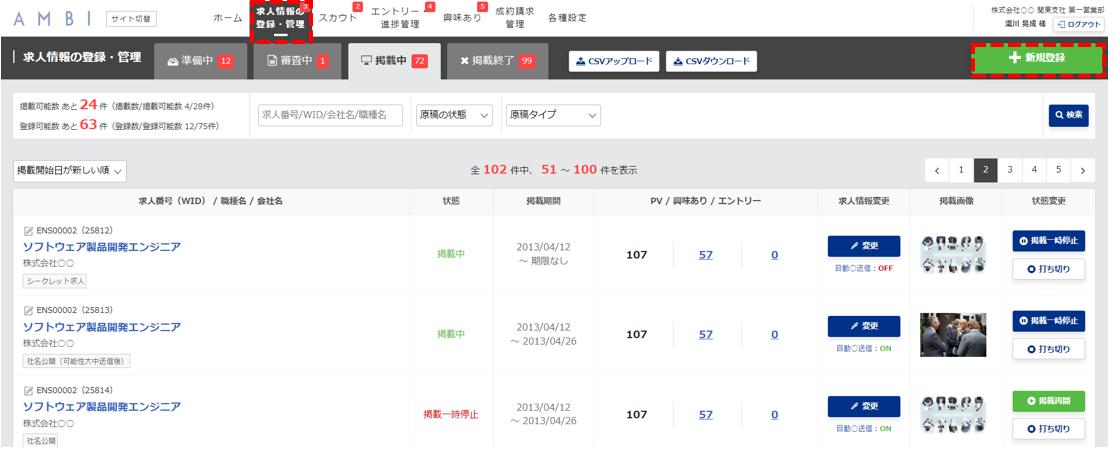The width and height of the screenshot is (1114, 452).
Task: Open meeting photo thumbnail for WID 25813
Action: 953,335
